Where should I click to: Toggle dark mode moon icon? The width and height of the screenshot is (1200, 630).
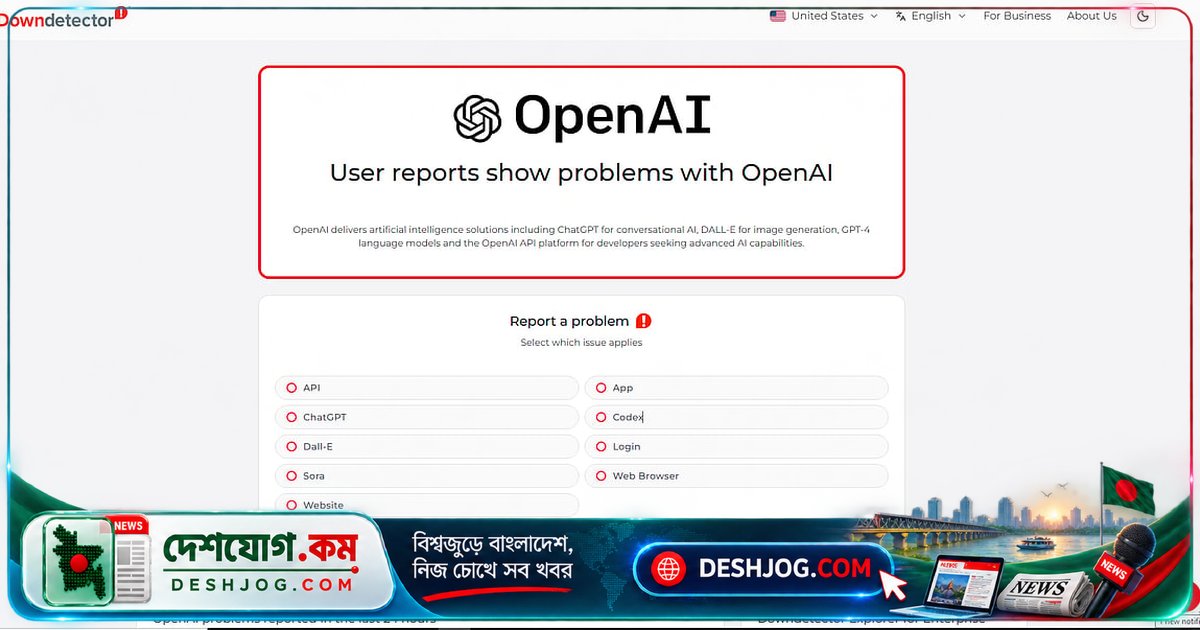point(1144,16)
